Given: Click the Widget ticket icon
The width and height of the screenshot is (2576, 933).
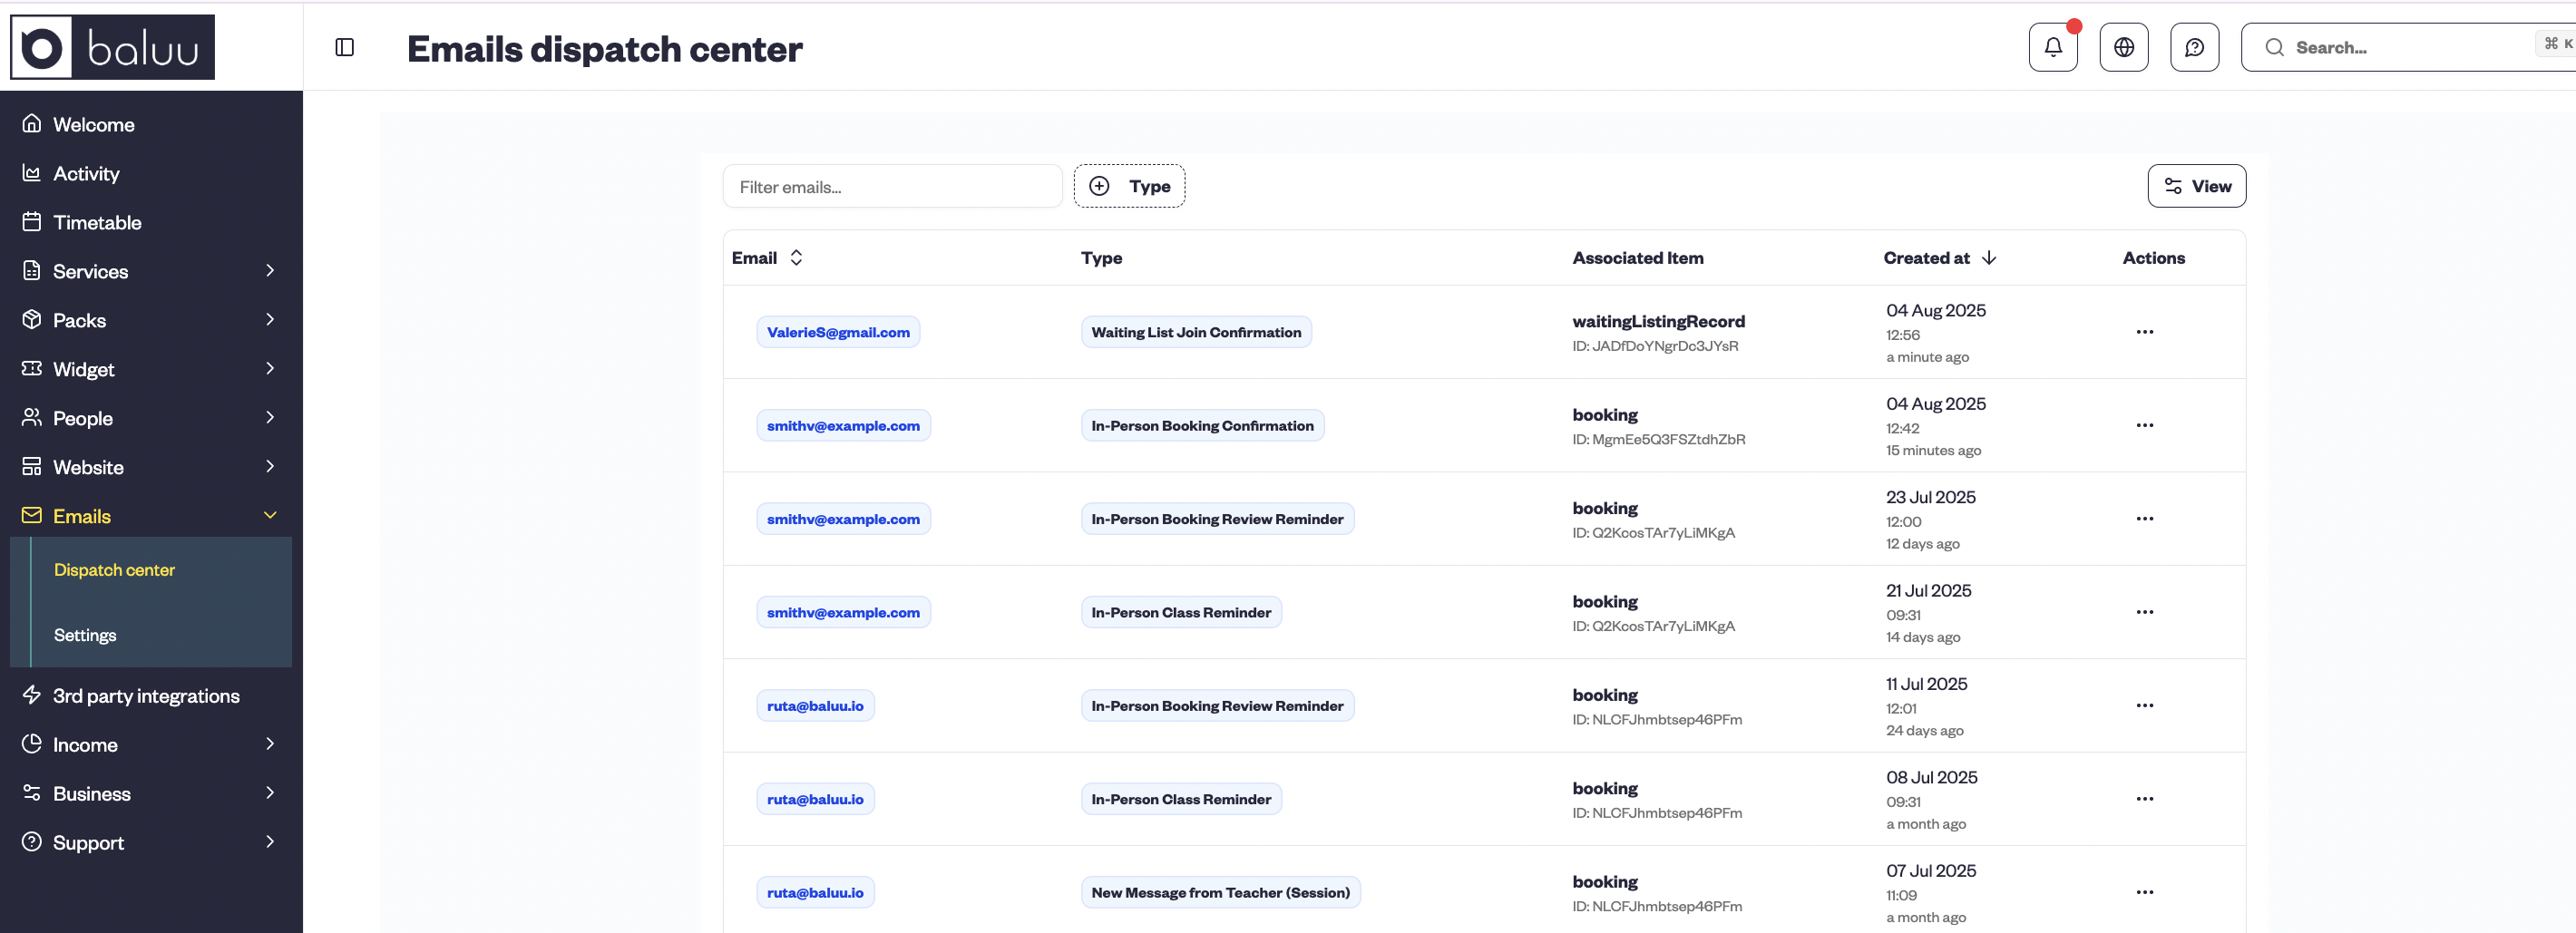Looking at the screenshot, I should 32,368.
